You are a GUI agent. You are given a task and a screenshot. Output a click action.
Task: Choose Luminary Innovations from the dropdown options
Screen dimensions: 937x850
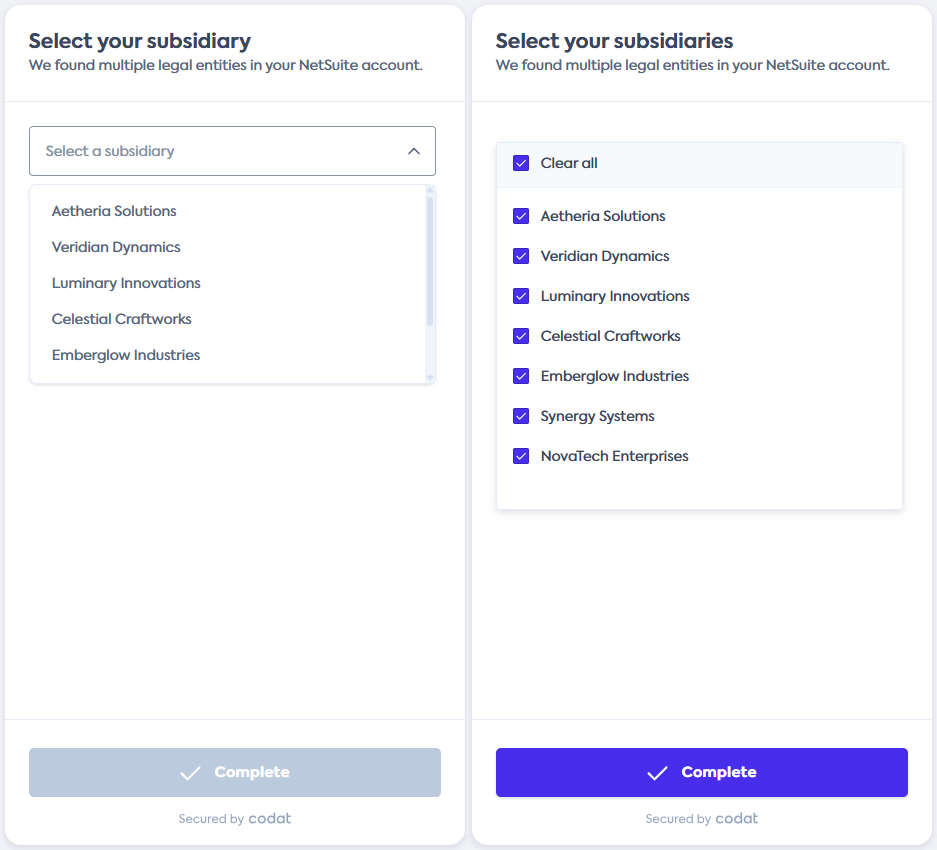point(126,283)
